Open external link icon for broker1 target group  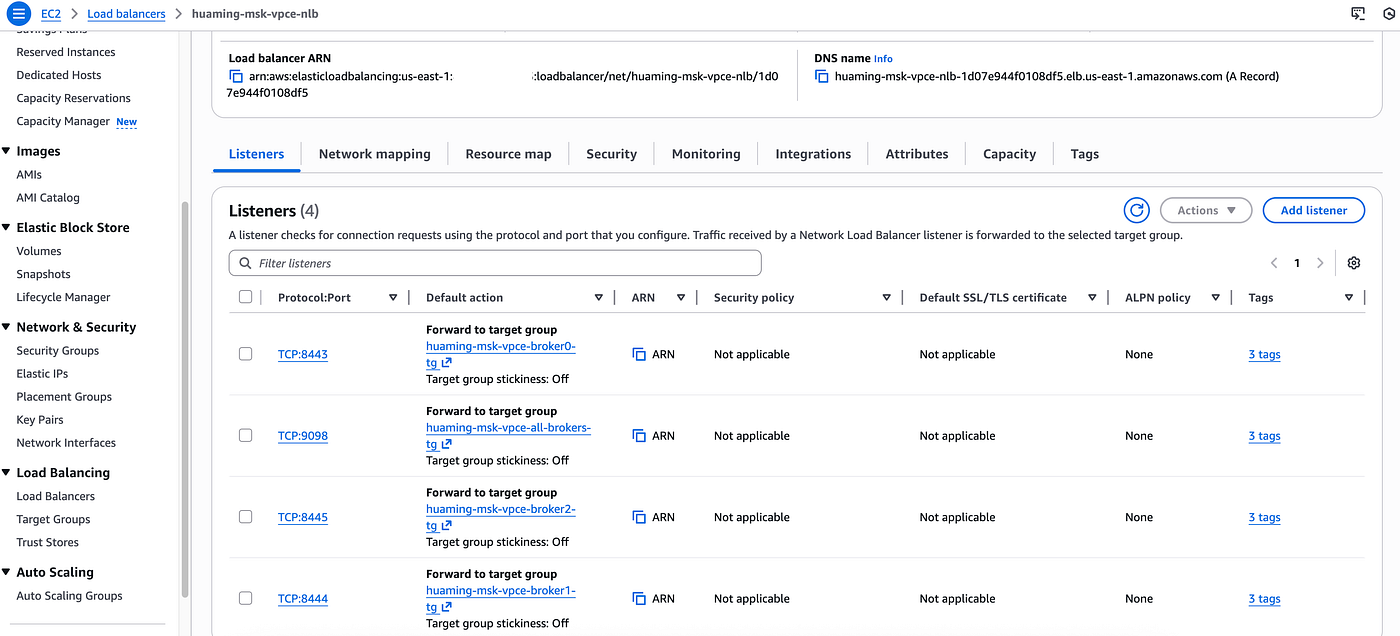click(447, 607)
